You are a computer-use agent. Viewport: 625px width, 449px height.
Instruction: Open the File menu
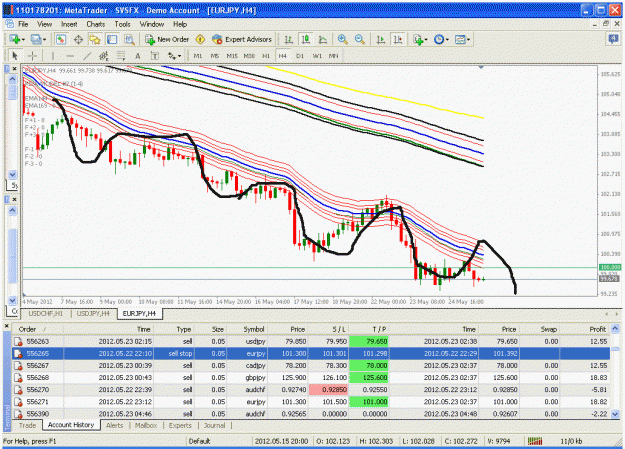(23, 24)
